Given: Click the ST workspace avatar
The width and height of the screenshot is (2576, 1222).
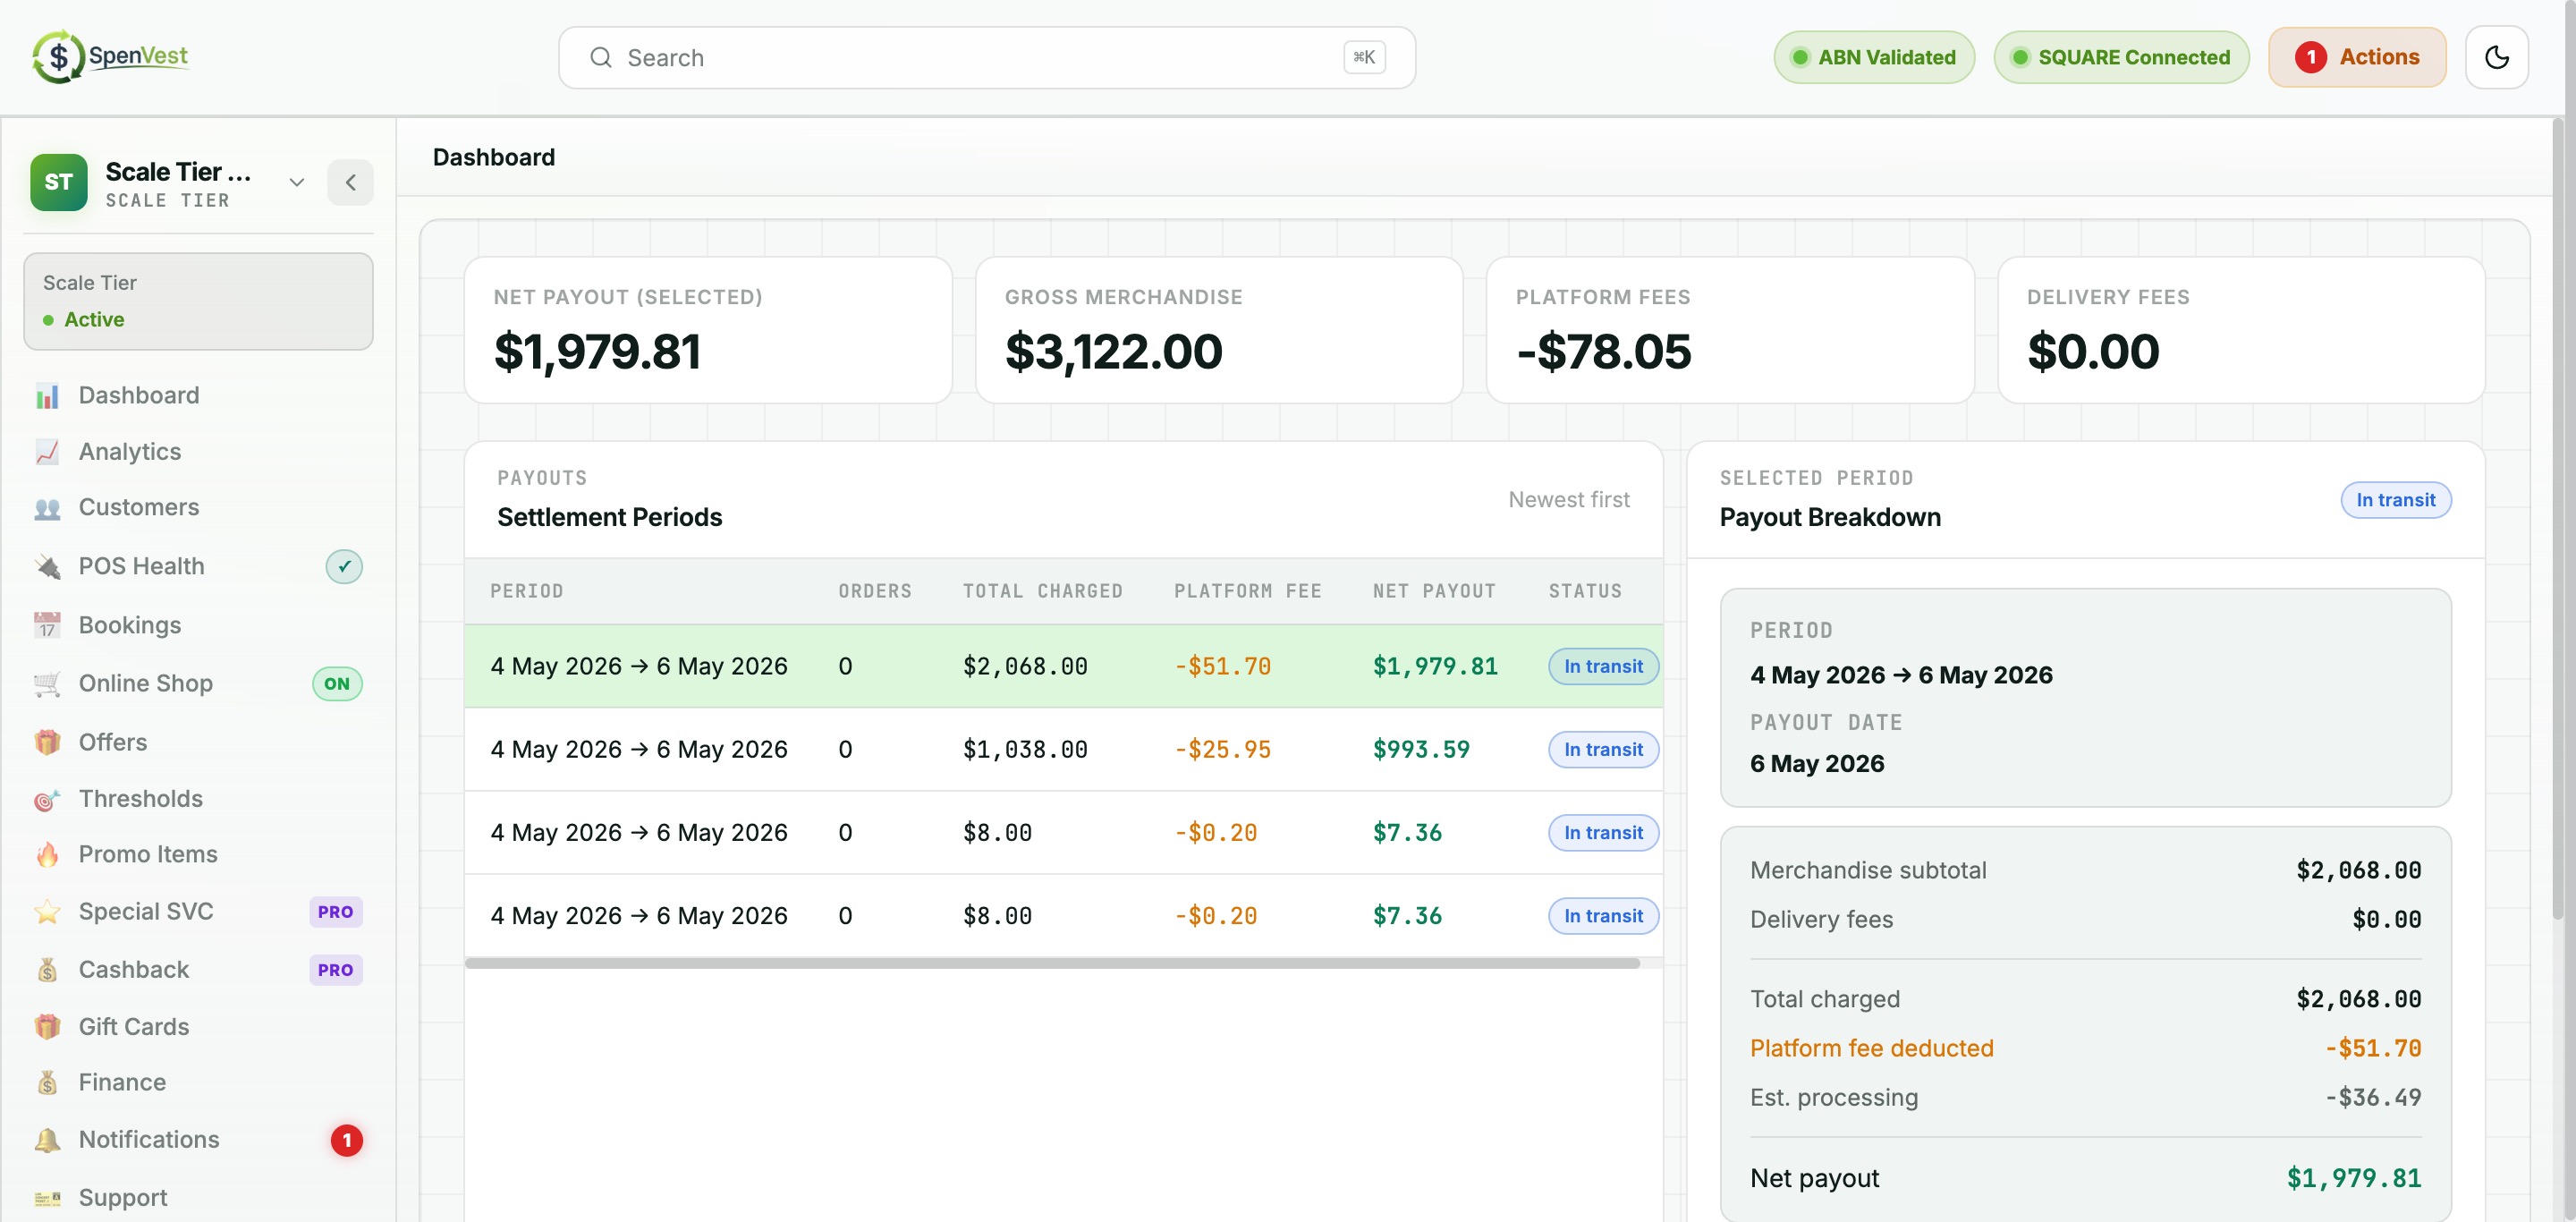Looking at the screenshot, I should pos(59,182).
